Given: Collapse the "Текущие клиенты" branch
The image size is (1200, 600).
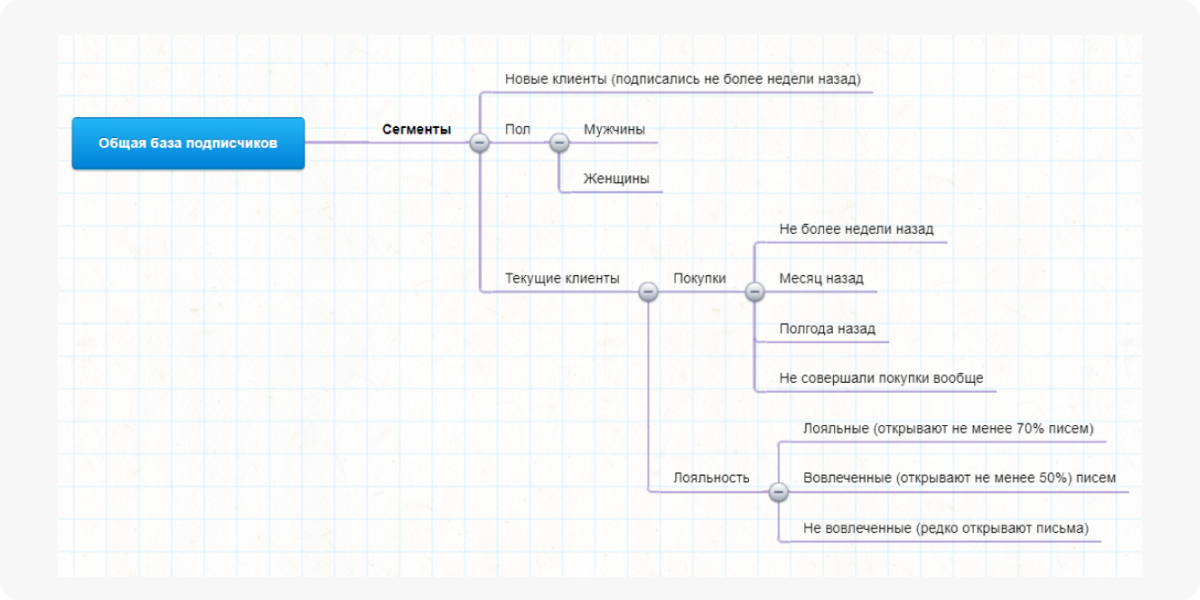Looking at the screenshot, I should (x=648, y=291).
